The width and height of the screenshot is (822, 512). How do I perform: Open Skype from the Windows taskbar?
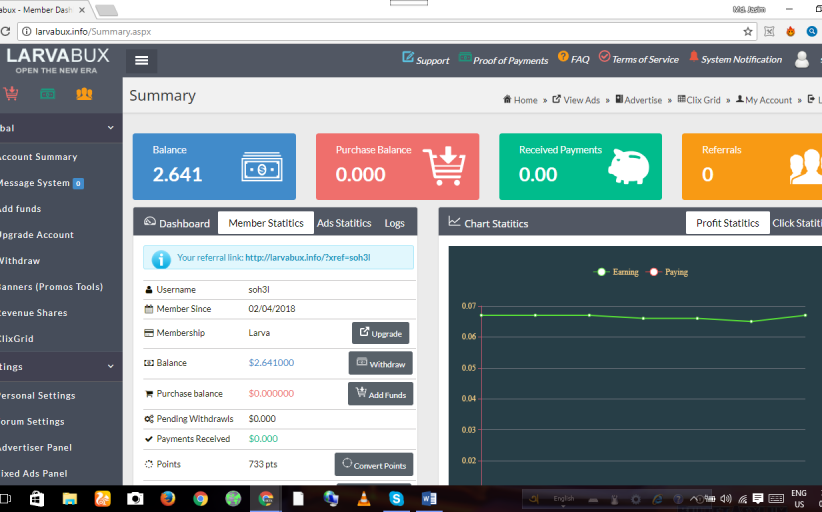click(396, 498)
